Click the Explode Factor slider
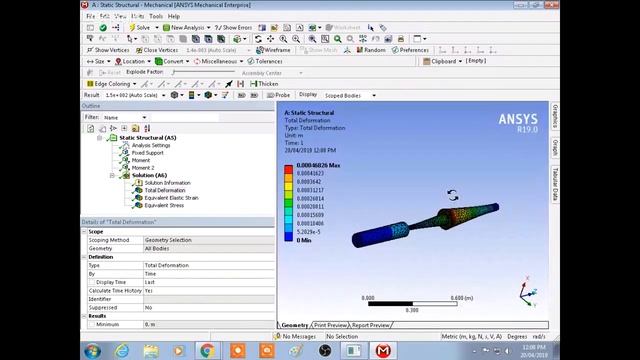The width and height of the screenshot is (640, 360). (x=204, y=72)
